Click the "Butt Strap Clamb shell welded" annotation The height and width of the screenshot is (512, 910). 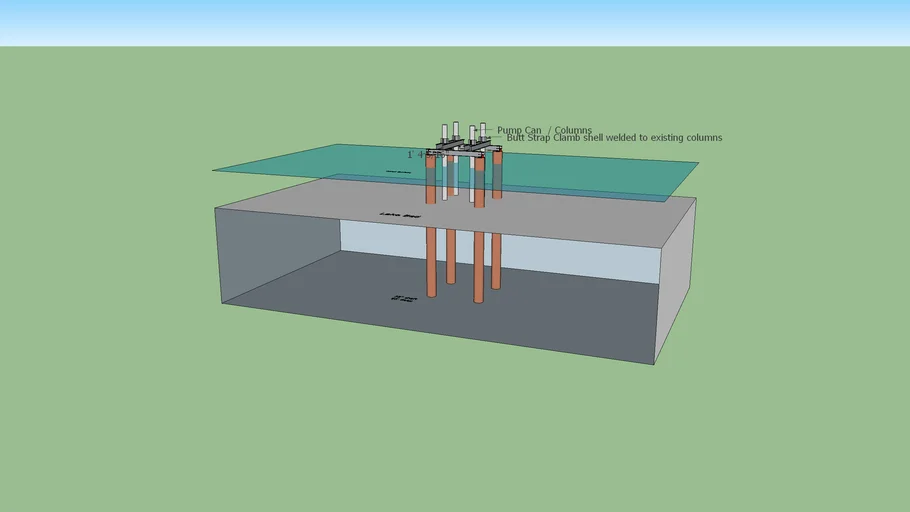point(614,138)
